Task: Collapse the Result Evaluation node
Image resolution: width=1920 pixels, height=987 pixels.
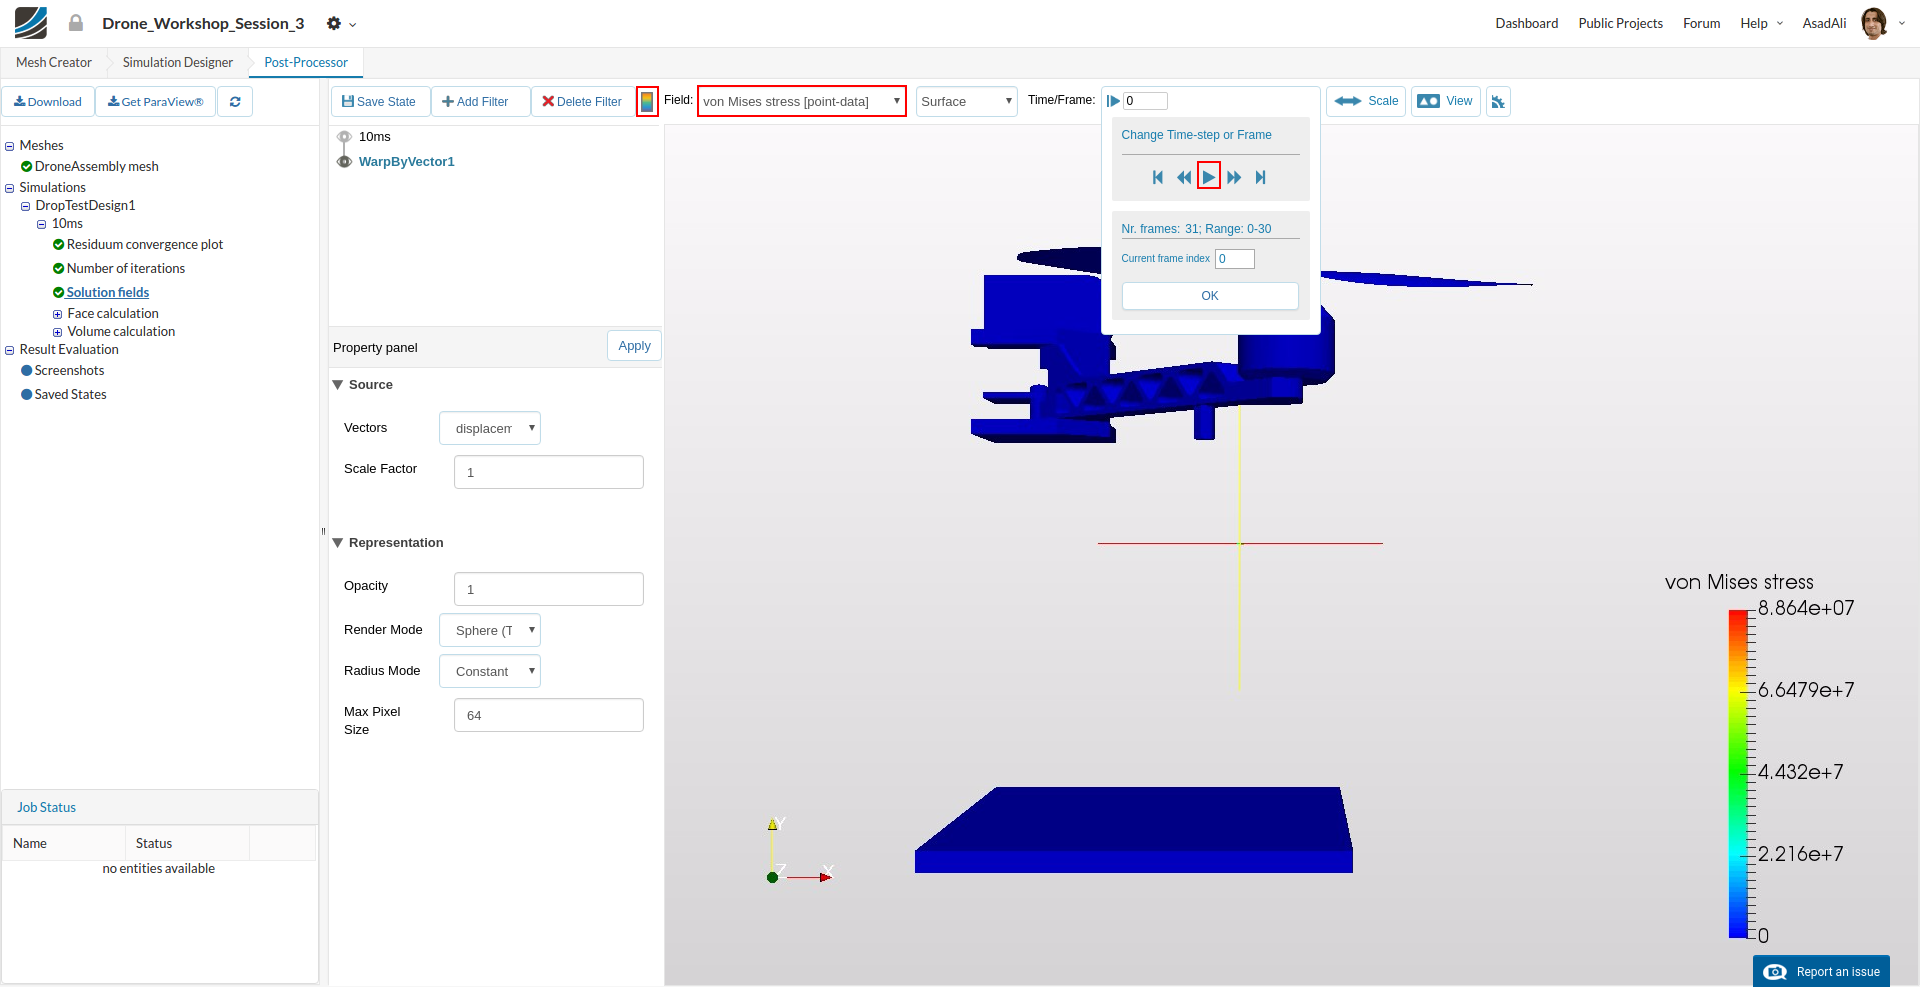Action: coord(10,350)
